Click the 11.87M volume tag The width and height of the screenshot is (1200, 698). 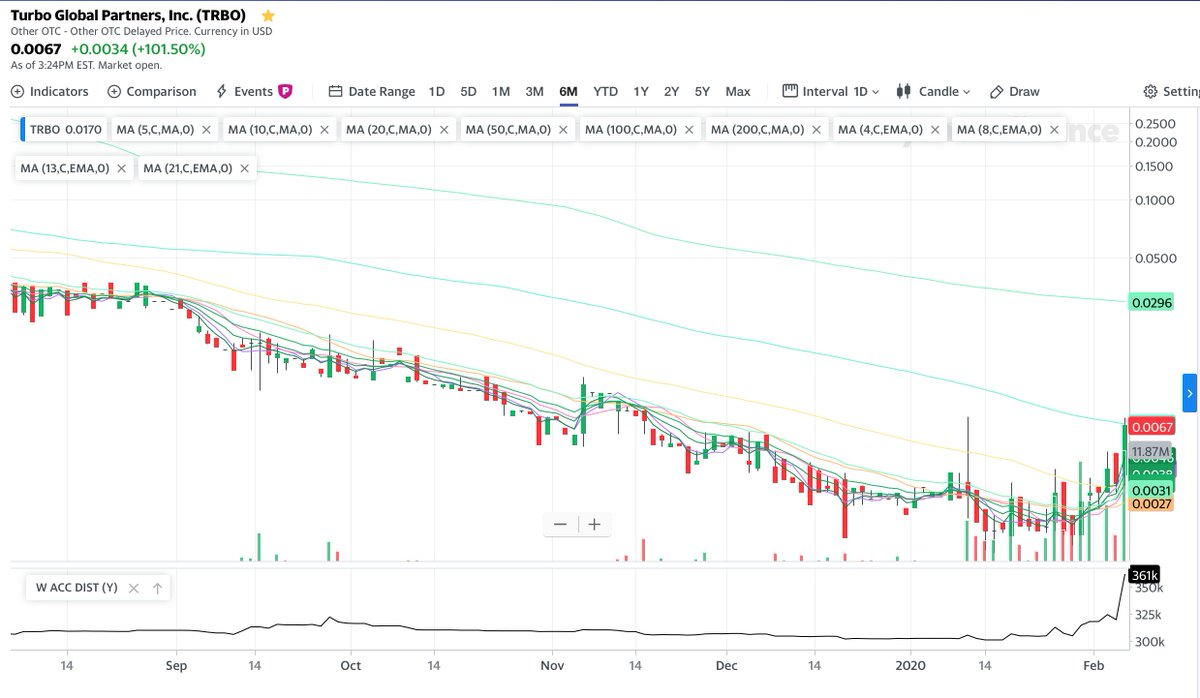1149,452
